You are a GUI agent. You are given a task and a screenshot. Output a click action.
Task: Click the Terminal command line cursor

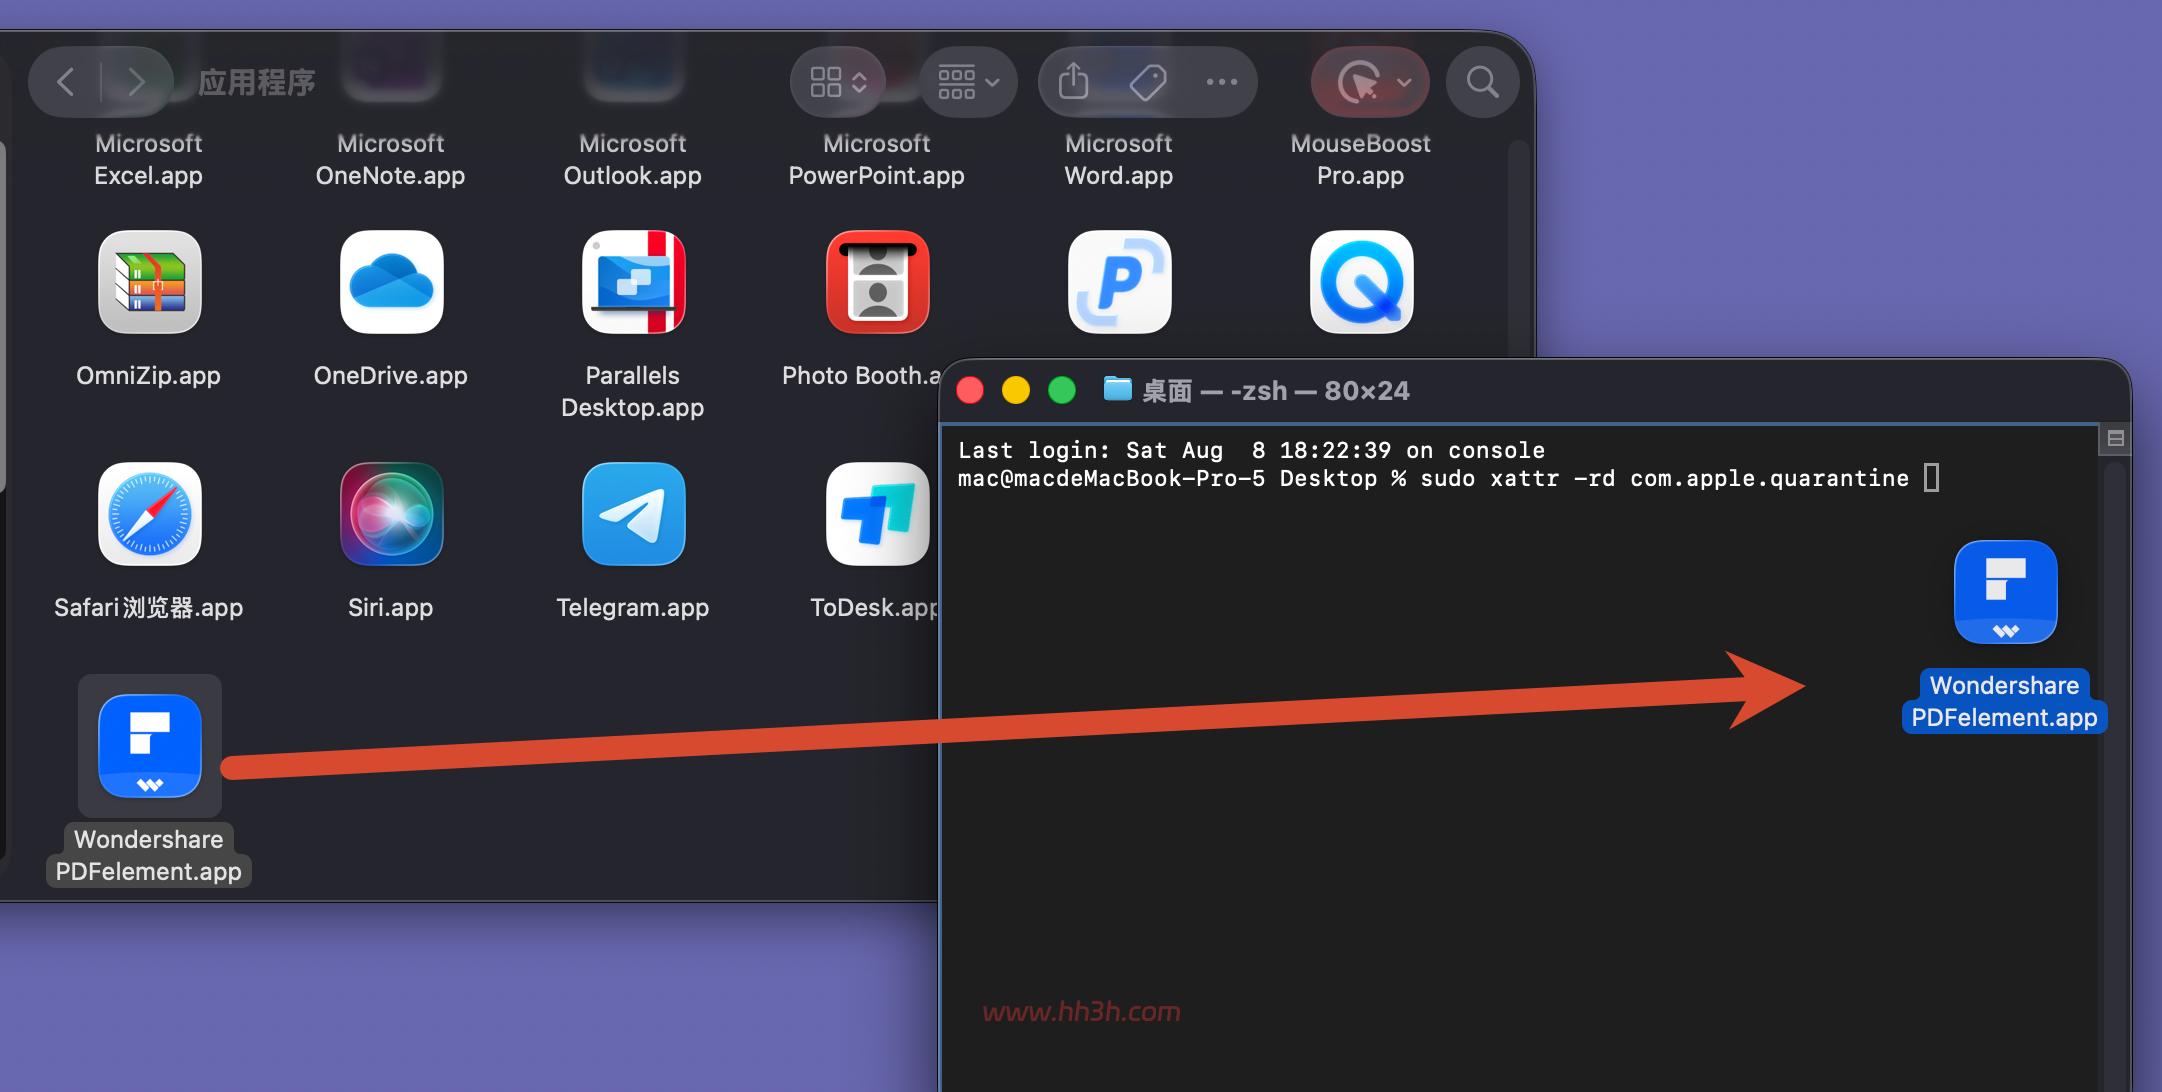(1932, 478)
